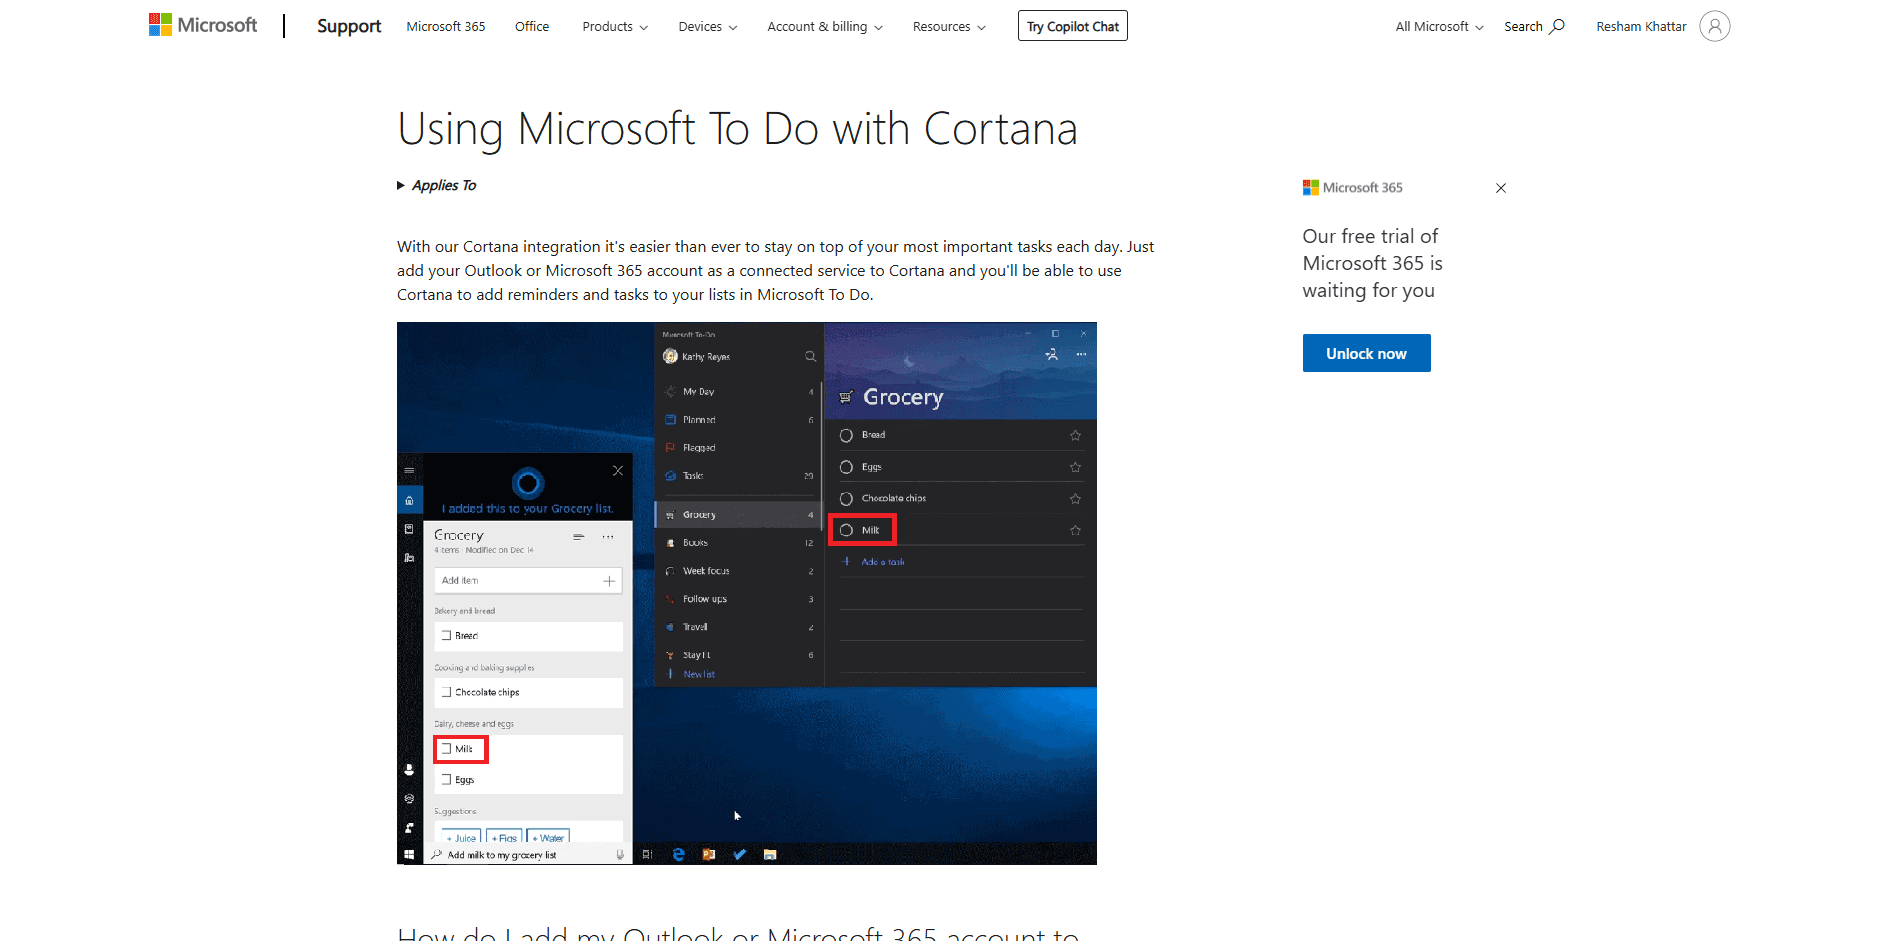
Task: Check the highlighted Milk checkbox in the image
Action: pyautogui.click(x=448, y=748)
